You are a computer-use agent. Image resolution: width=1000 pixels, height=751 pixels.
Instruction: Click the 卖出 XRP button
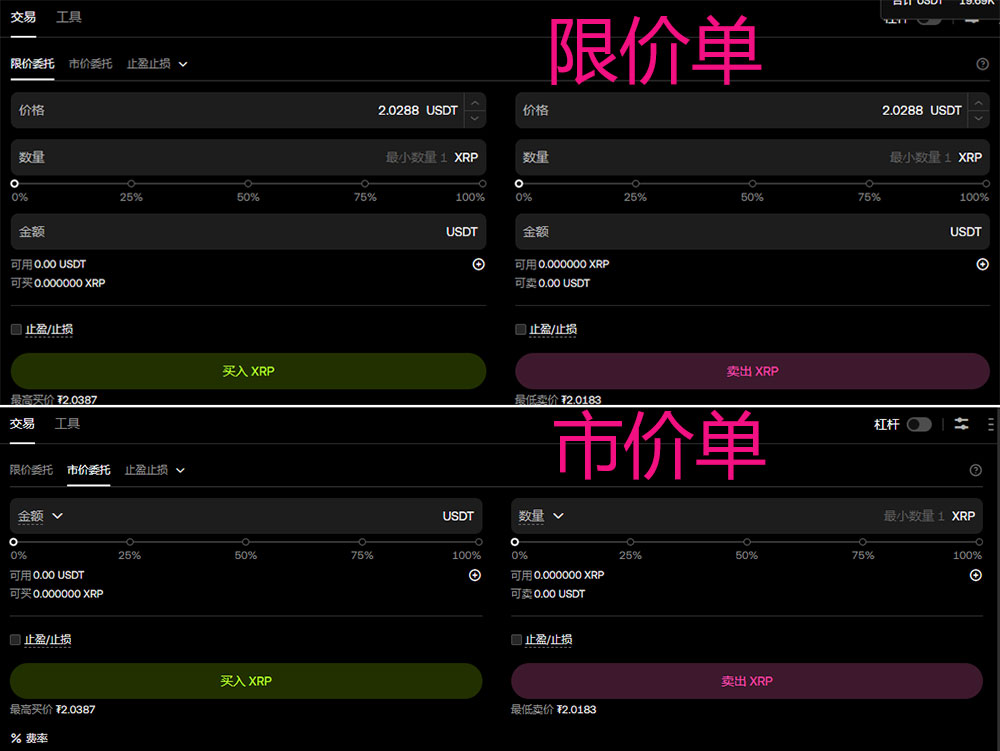[x=753, y=371]
